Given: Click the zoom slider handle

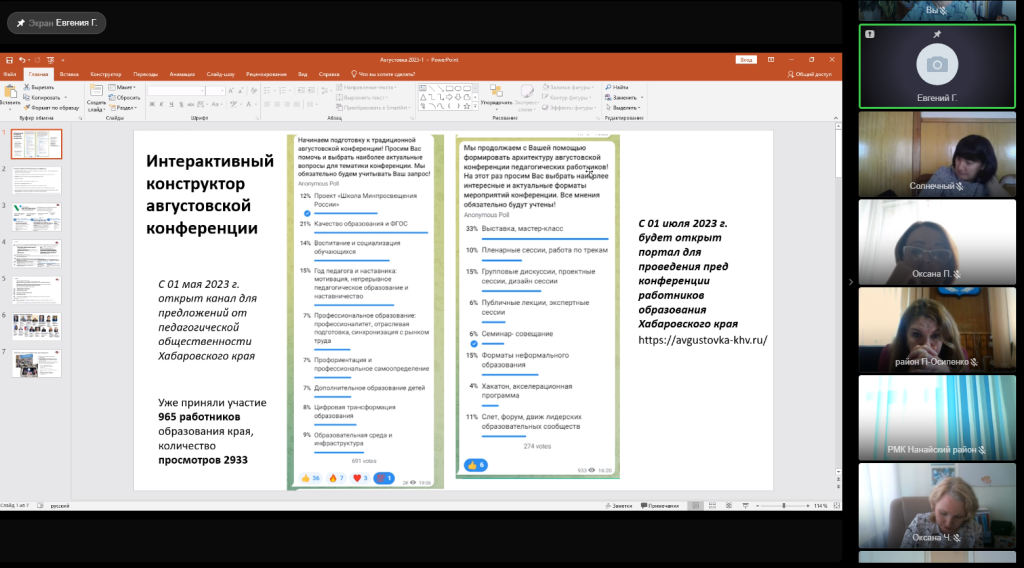Looking at the screenshot, I should (784, 506).
